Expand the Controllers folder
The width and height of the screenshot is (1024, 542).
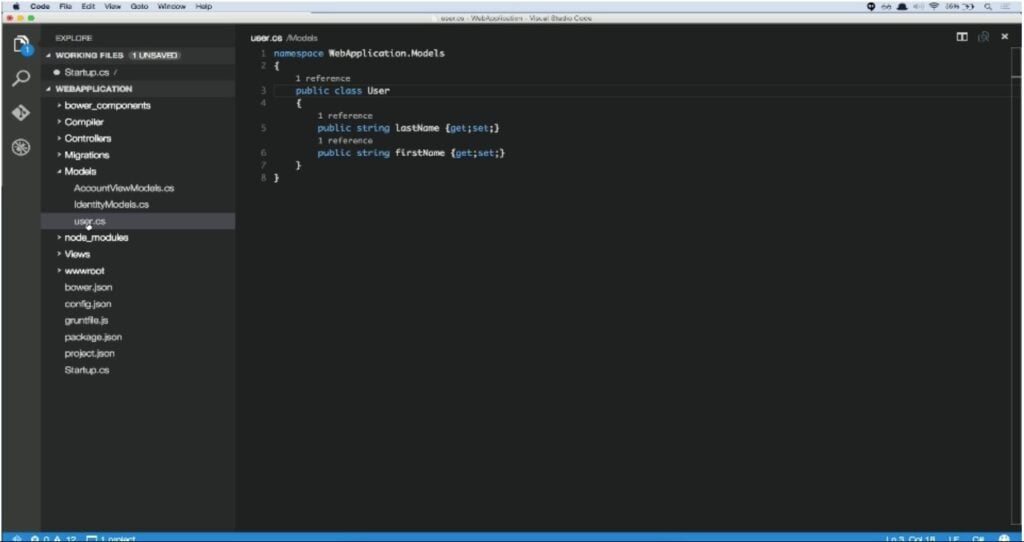[59, 138]
